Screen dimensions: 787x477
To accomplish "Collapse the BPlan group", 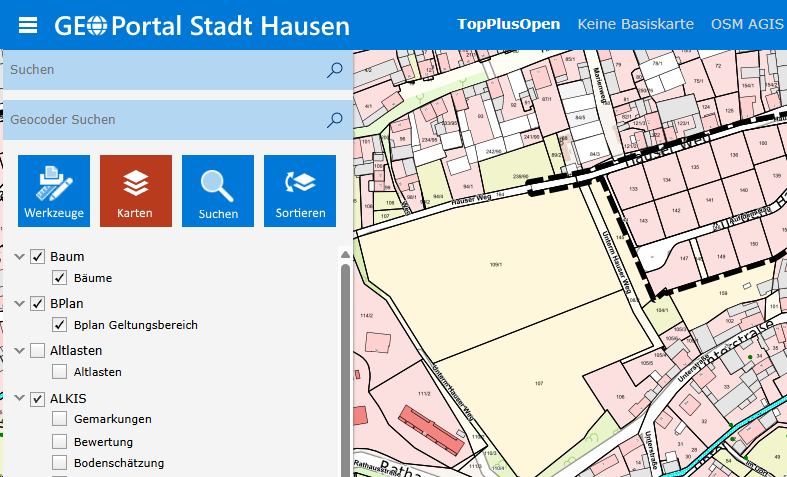I will [20, 303].
